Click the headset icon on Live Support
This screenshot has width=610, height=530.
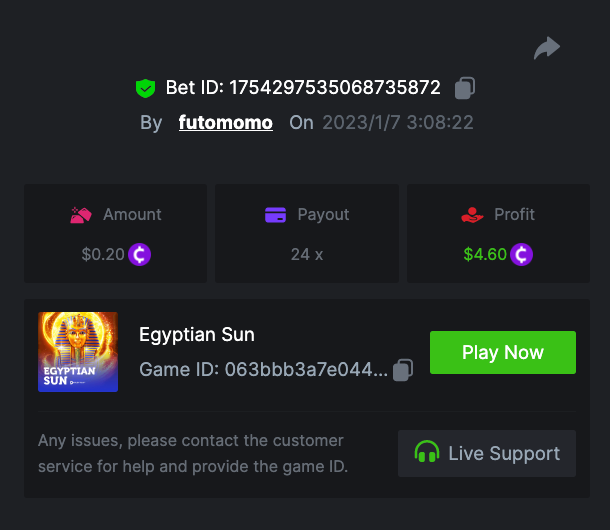(x=427, y=453)
